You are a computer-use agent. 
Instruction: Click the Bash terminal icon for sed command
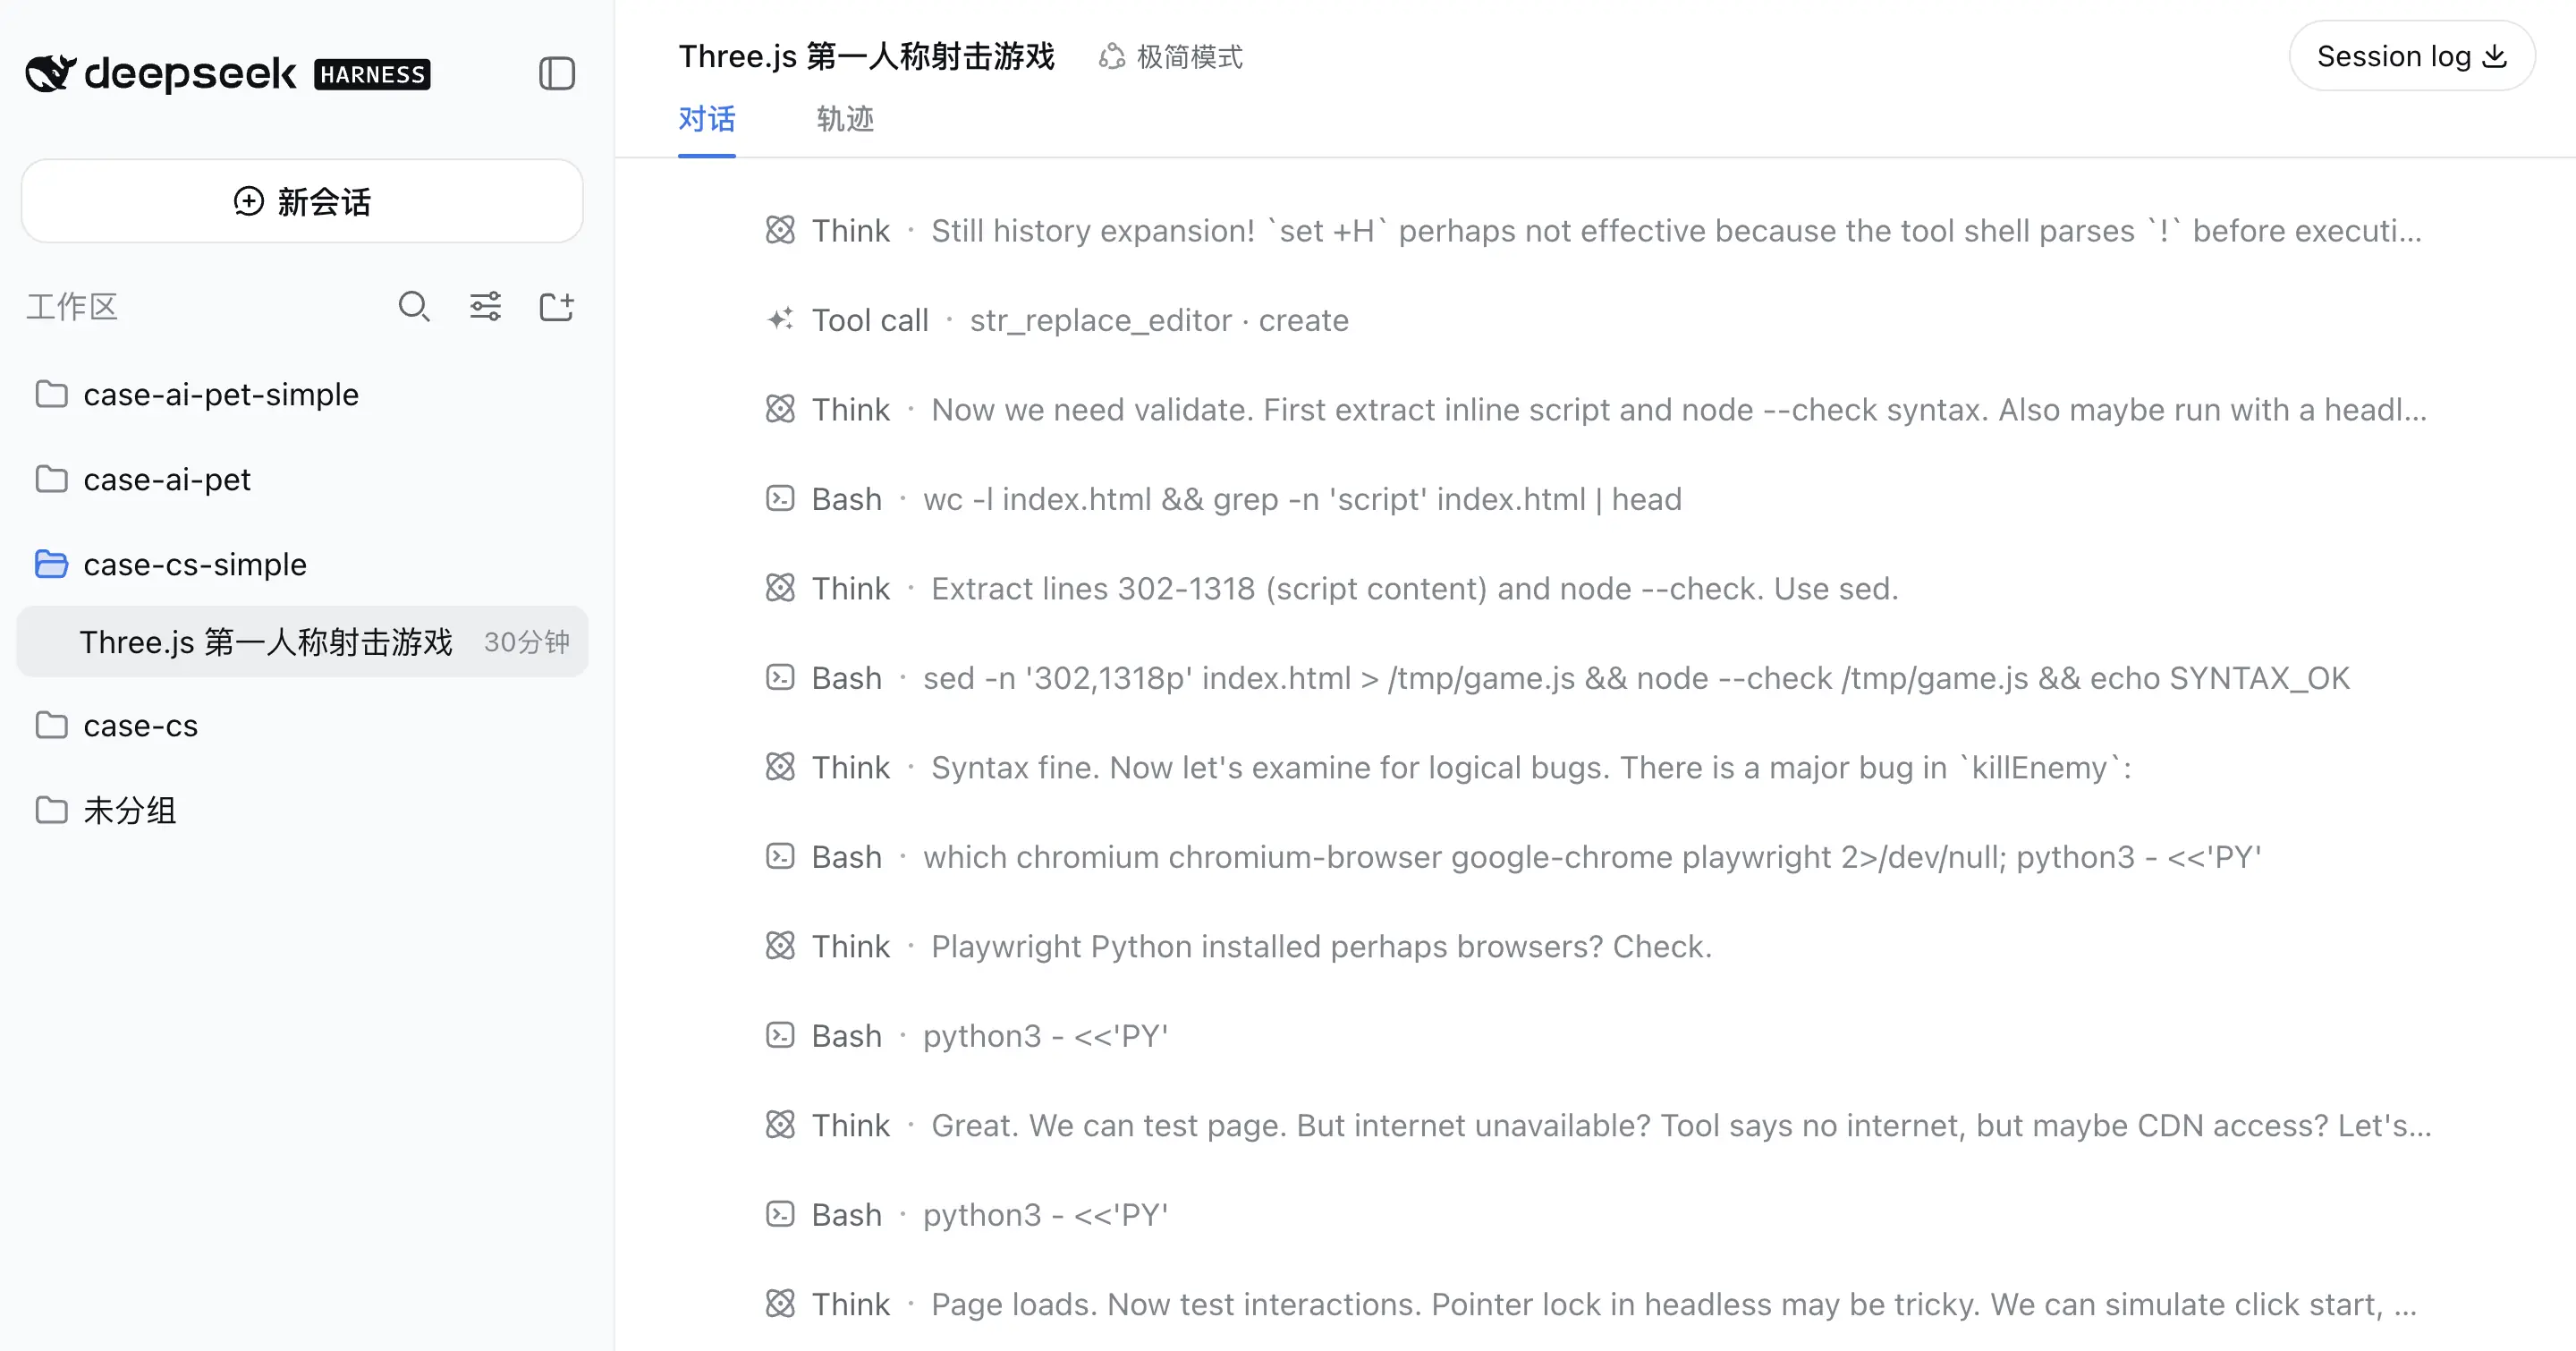click(x=780, y=678)
